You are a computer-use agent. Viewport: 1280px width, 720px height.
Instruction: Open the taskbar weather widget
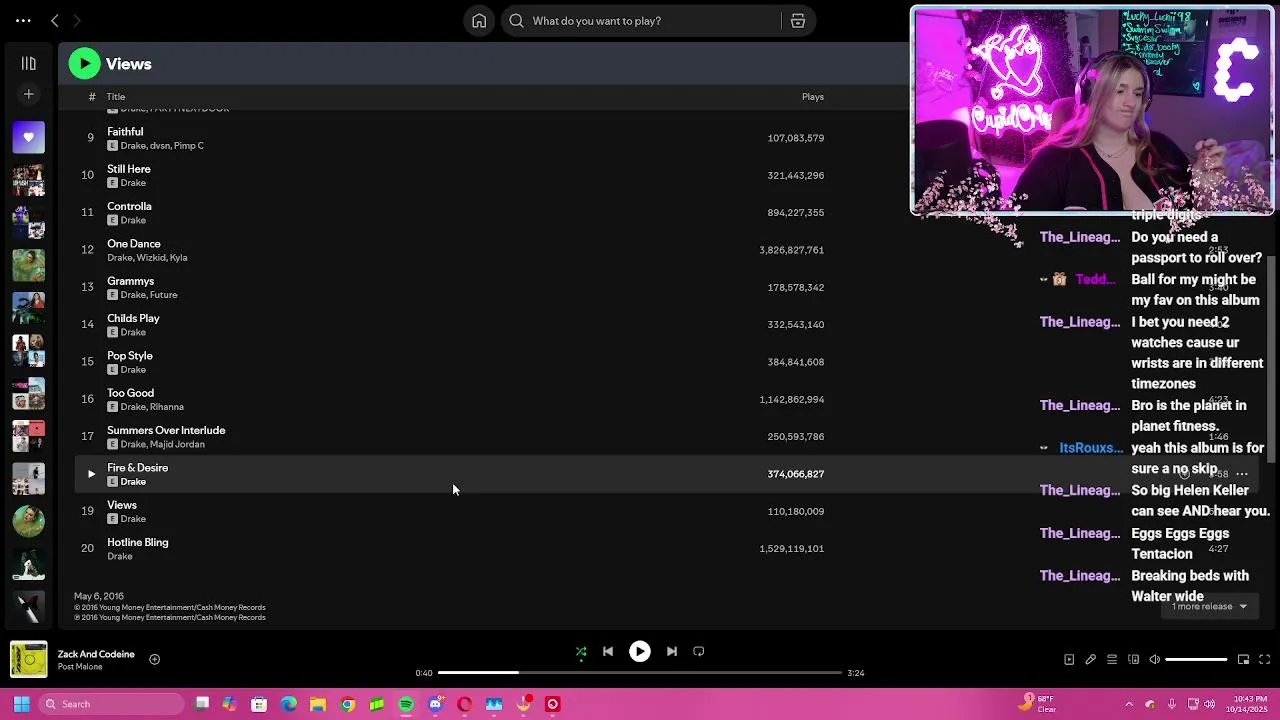(x=1038, y=704)
